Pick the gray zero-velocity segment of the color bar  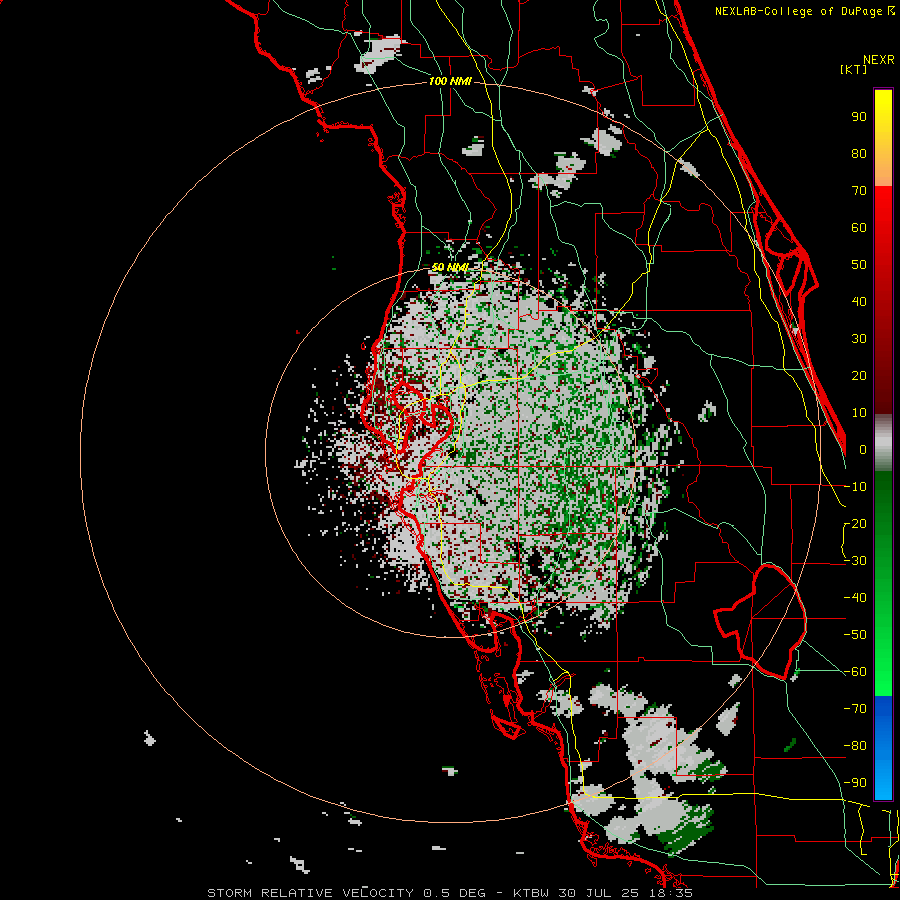(883, 443)
